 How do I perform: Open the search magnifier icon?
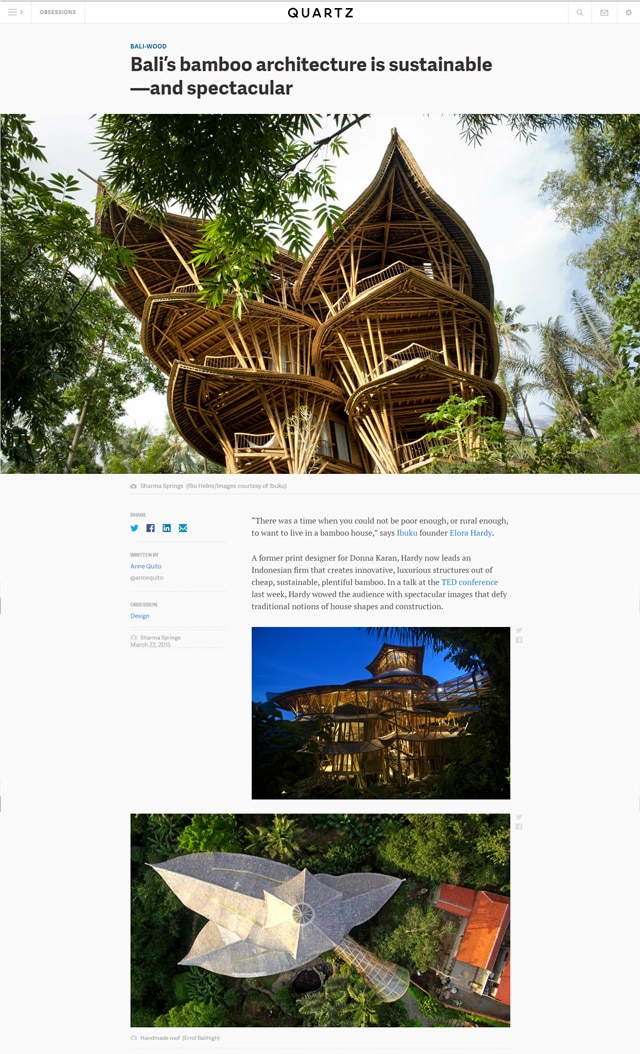(579, 12)
